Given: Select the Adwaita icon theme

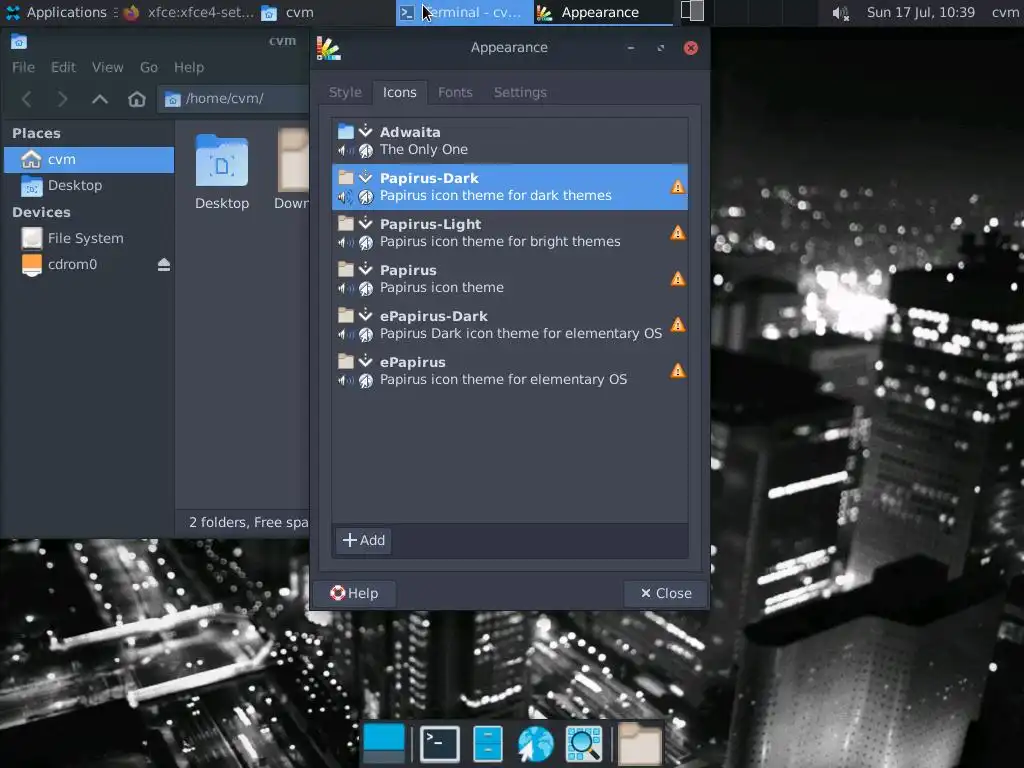Looking at the screenshot, I should (510, 141).
